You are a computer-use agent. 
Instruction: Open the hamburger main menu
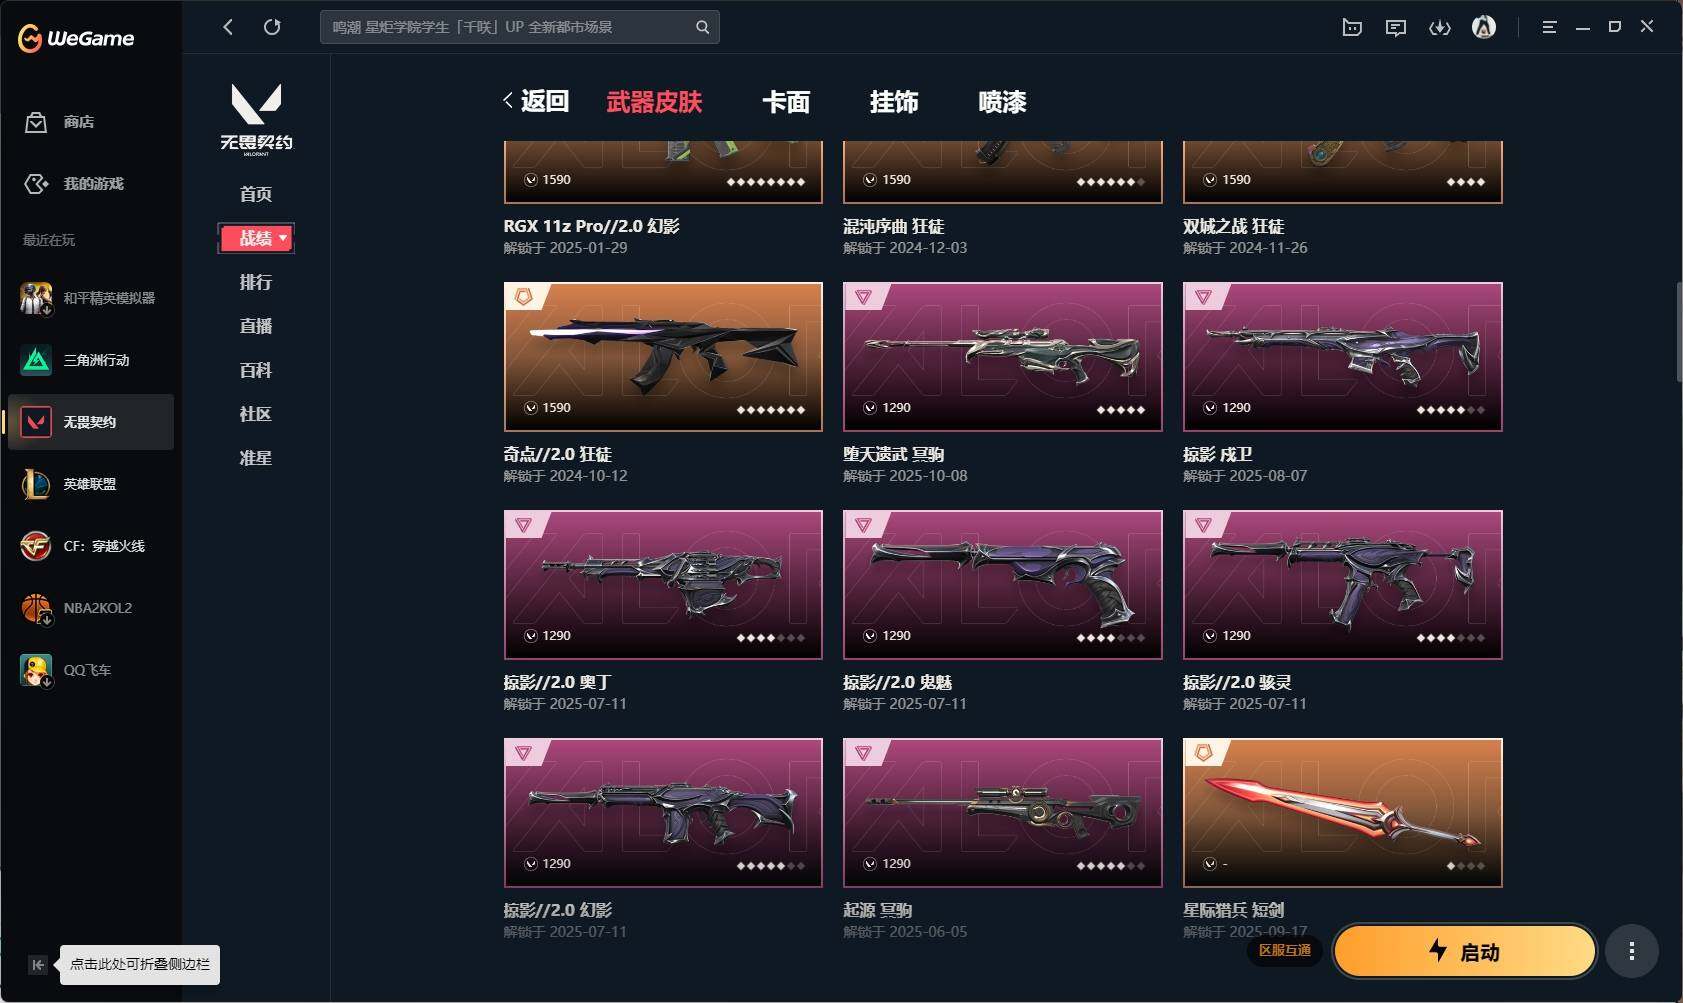point(1549,27)
